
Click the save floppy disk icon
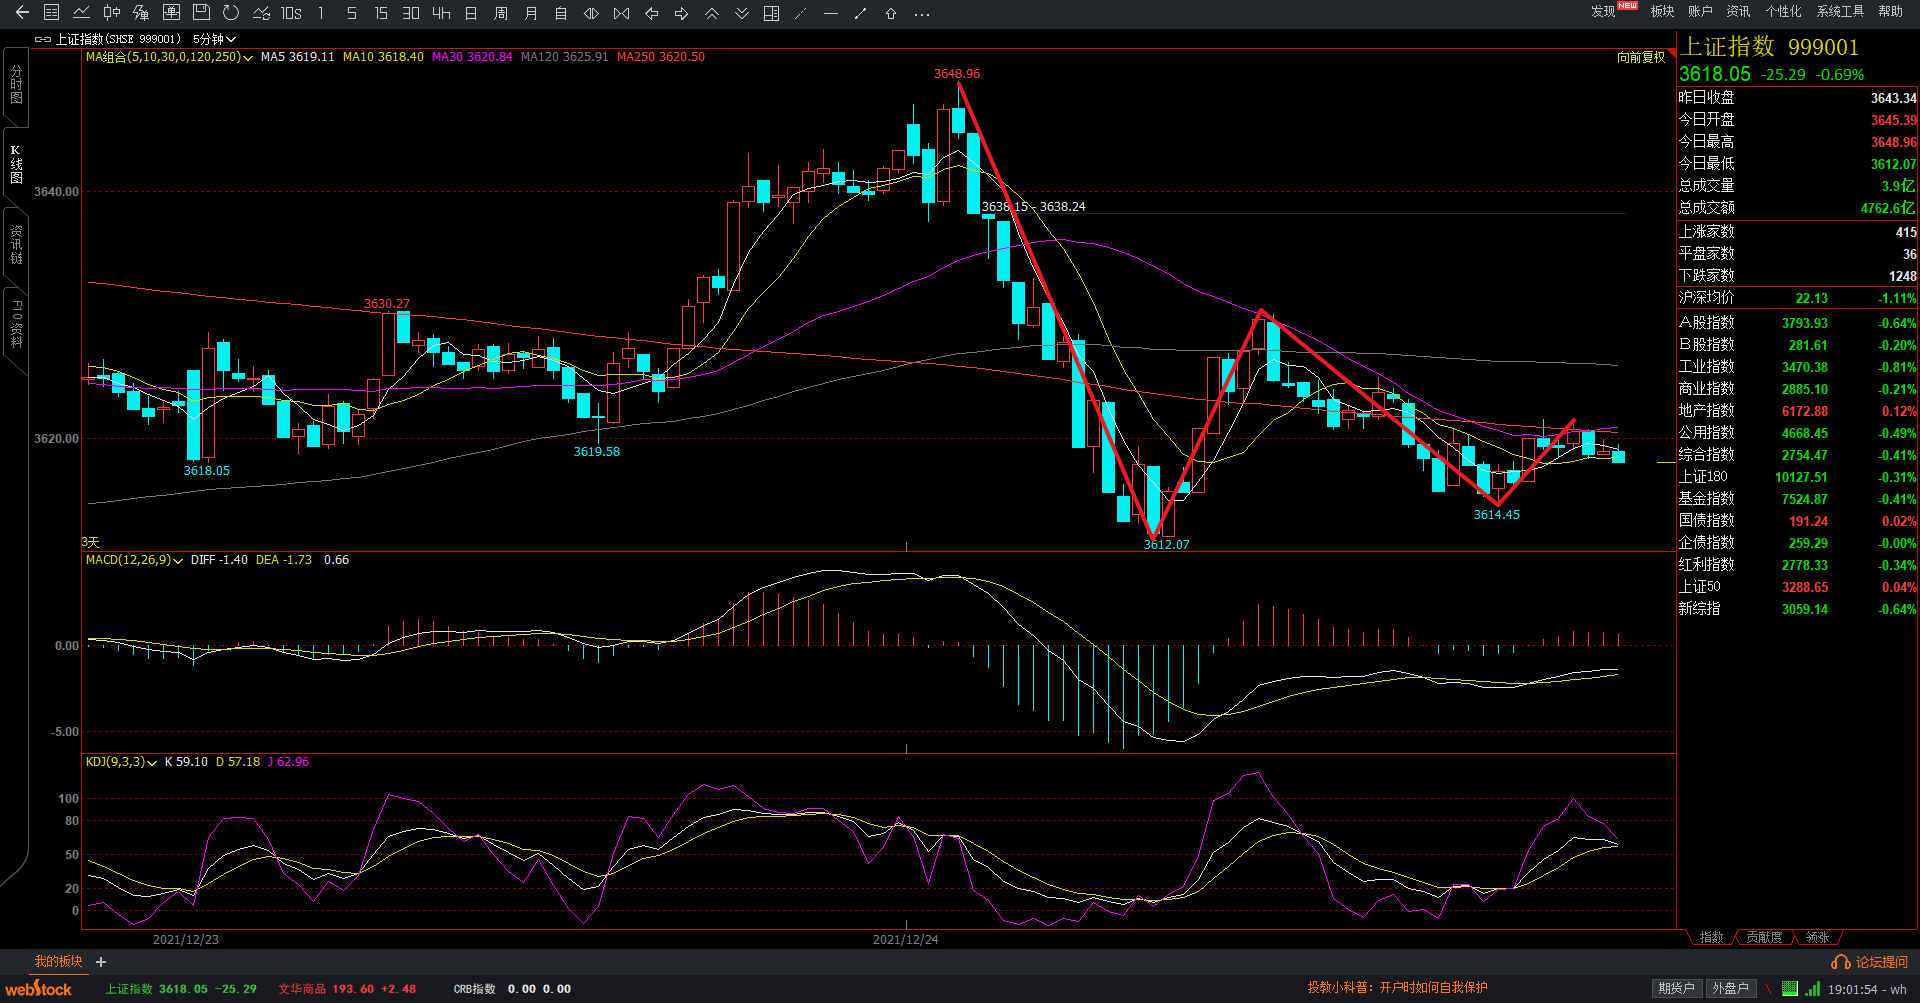(201, 13)
